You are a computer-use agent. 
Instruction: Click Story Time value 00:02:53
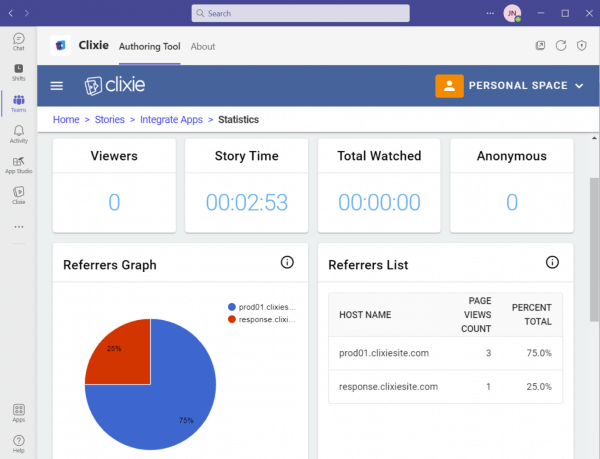[247, 202]
